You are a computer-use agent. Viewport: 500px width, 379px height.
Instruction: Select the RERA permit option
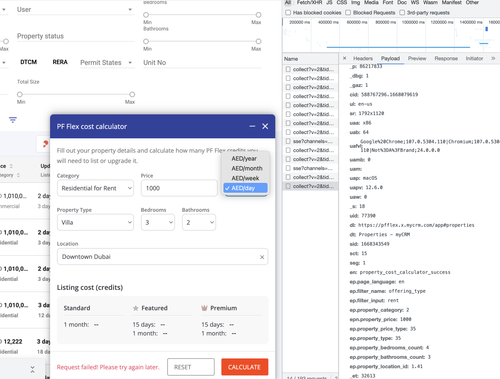click(60, 62)
